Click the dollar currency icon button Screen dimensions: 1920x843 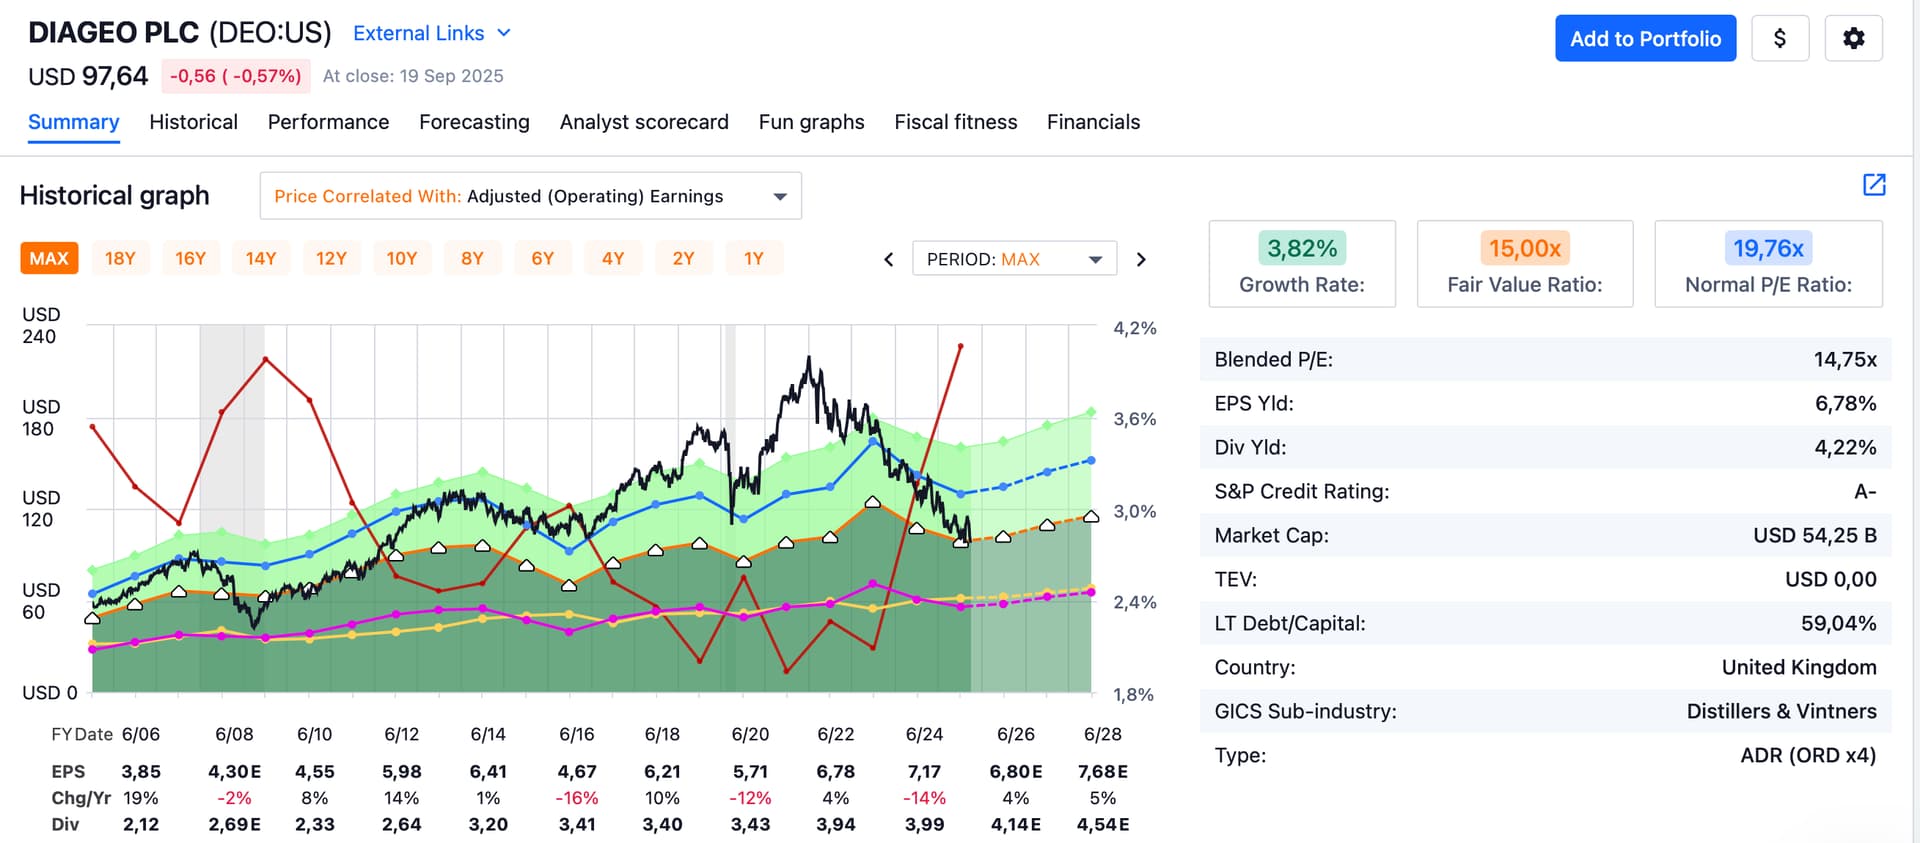tap(1780, 39)
